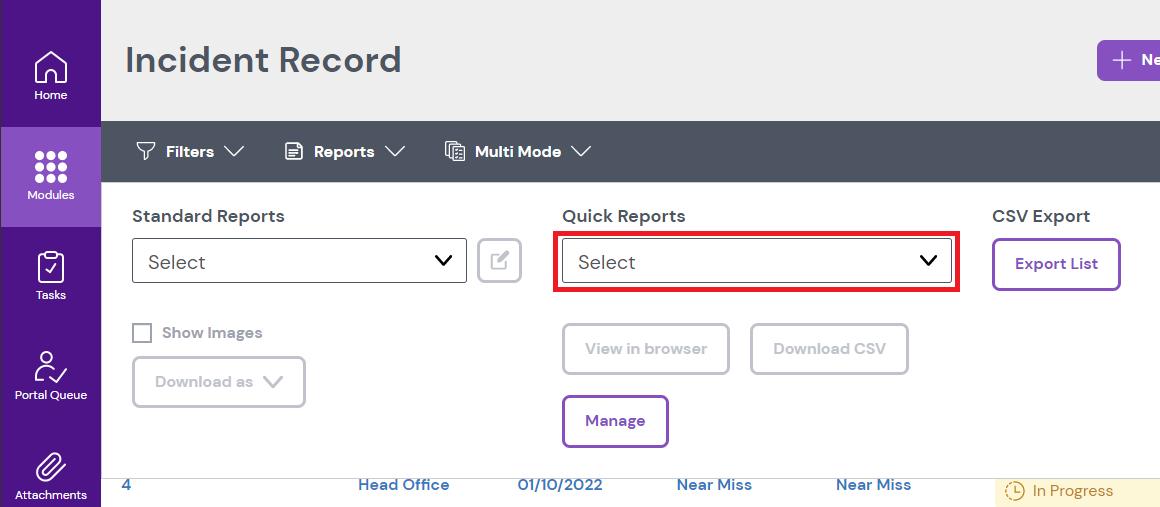This screenshot has height=507, width=1160.
Task: Click the edit standard report pencil icon
Action: click(x=499, y=261)
